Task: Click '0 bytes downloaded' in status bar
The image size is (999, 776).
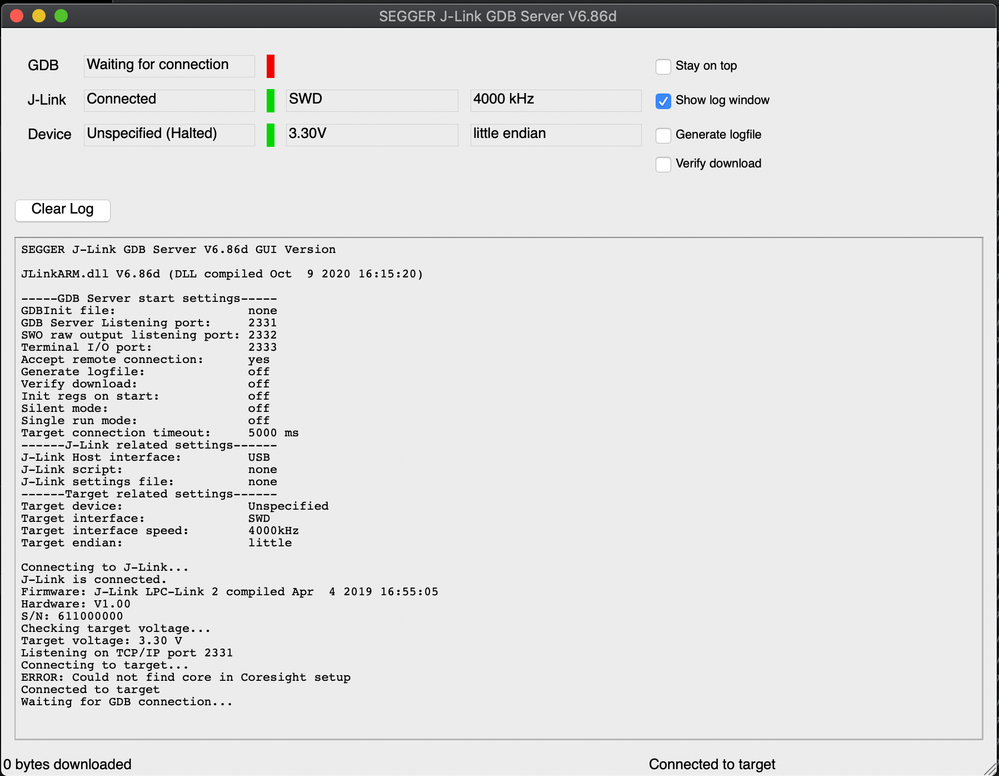Action: click(x=68, y=765)
